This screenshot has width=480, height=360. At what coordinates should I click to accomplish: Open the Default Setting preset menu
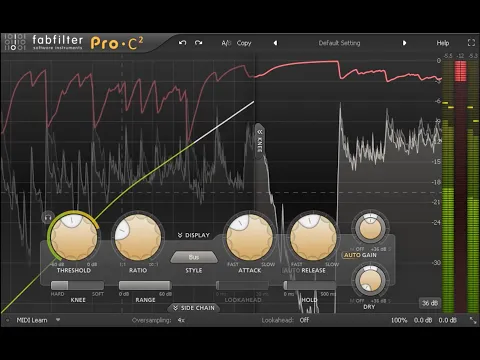(x=339, y=43)
